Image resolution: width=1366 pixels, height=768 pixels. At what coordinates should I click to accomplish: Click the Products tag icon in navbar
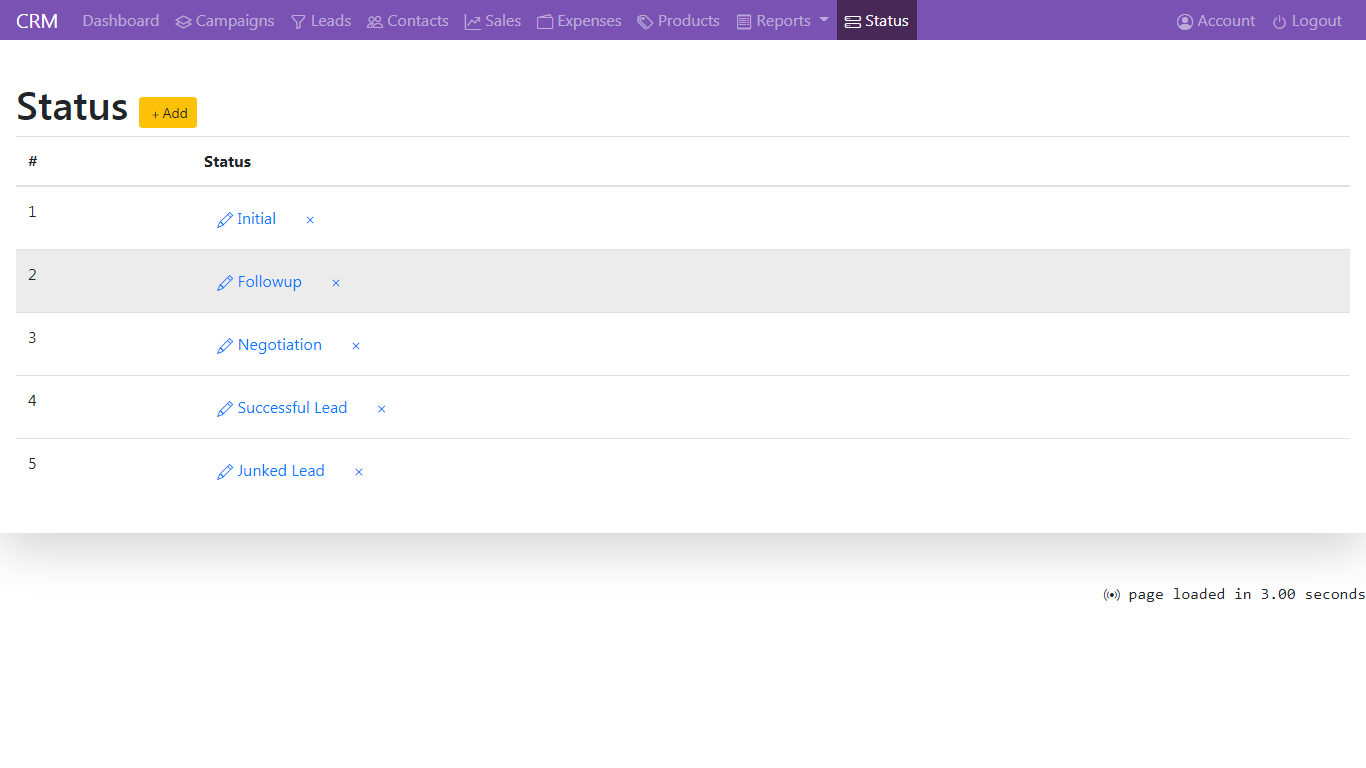(x=645, y=22)
